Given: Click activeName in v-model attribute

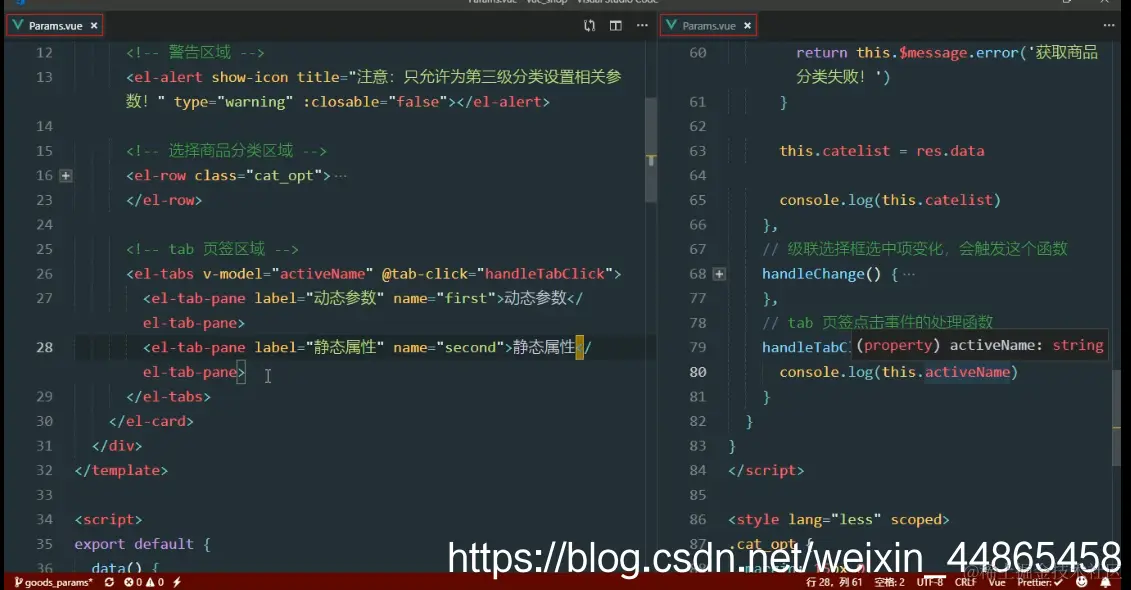Looking at the screenshot, I should [322, 274].
